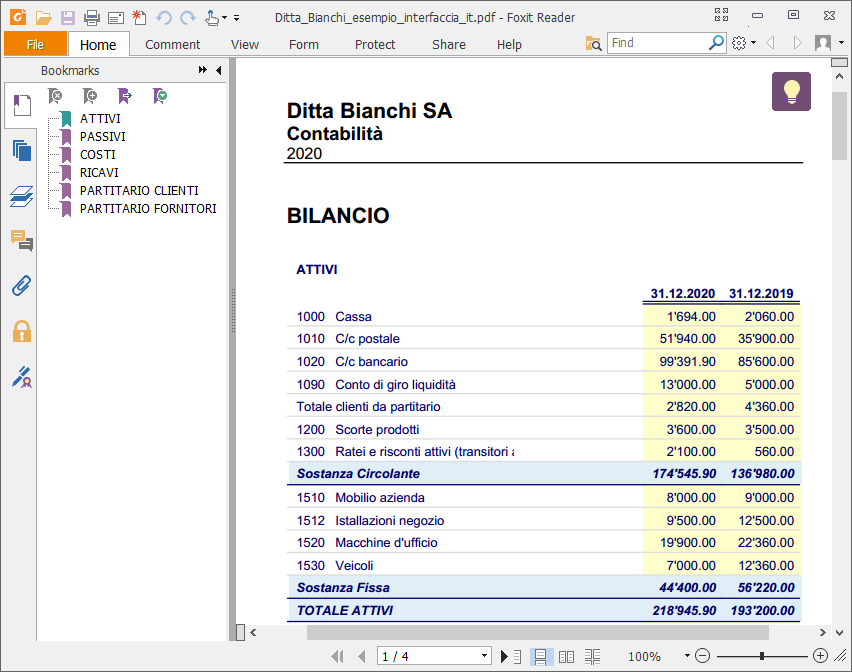Switch to facing two-page view mode
The height and width of the screenshot is (672, 852).
566,656
